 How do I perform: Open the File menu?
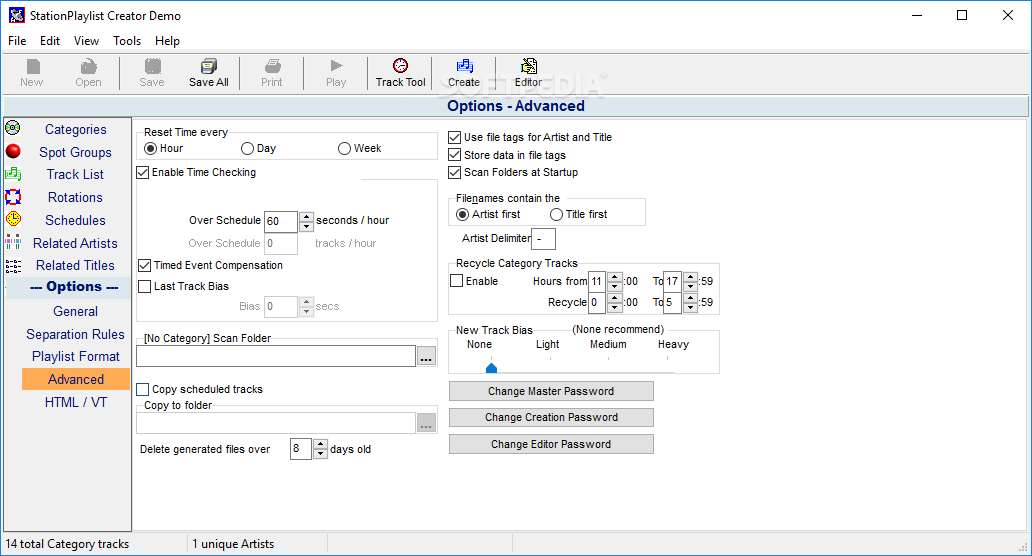pos(17,41)
